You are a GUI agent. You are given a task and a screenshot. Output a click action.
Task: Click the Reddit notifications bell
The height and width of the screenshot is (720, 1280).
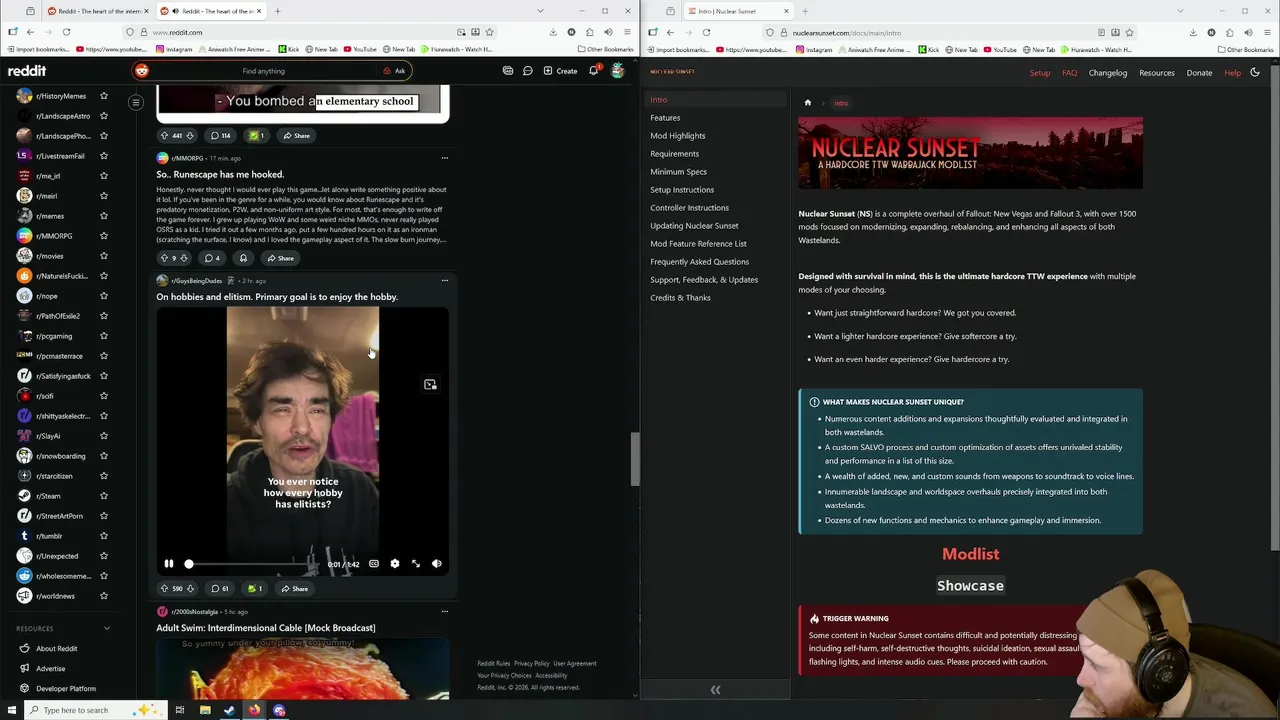click(594, 71)
